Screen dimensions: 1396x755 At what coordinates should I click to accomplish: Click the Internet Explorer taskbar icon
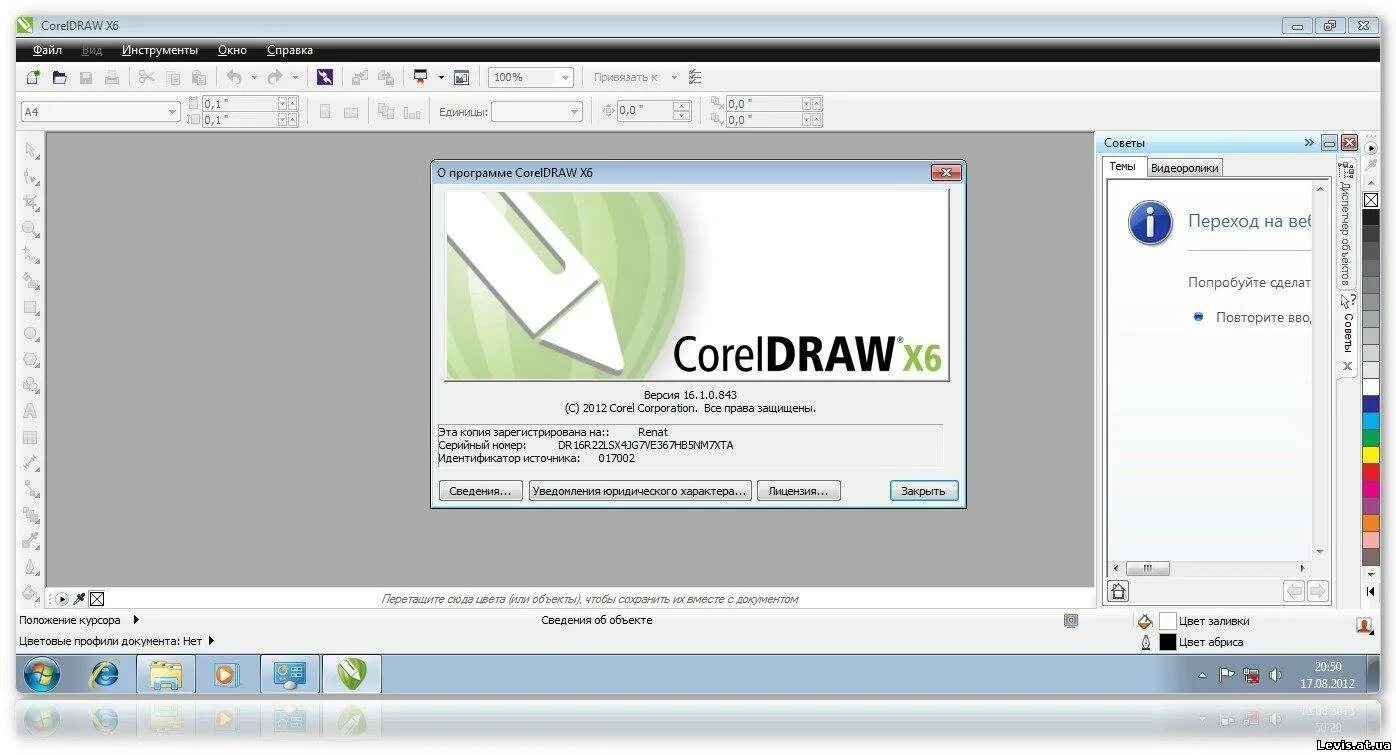point(103,674)
